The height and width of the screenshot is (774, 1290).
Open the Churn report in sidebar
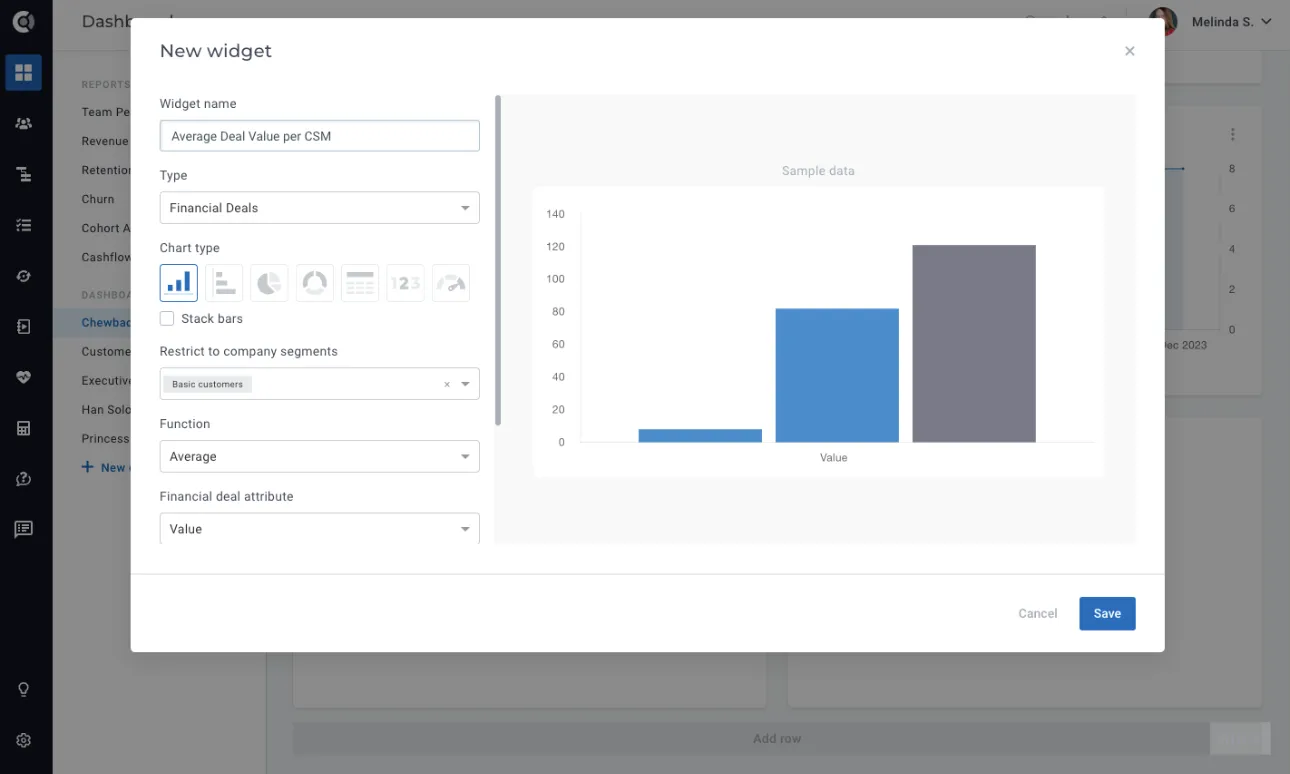click(x=98, y=199)
